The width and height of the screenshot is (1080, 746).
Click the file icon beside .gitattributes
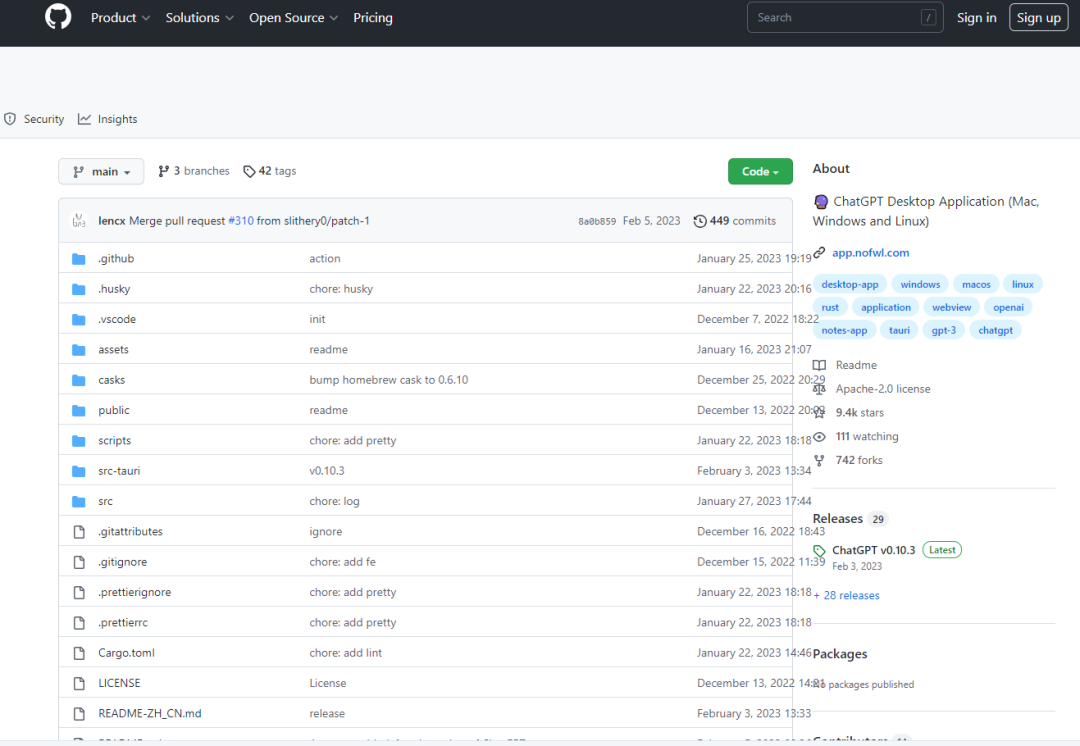click(x=79, y=532)
